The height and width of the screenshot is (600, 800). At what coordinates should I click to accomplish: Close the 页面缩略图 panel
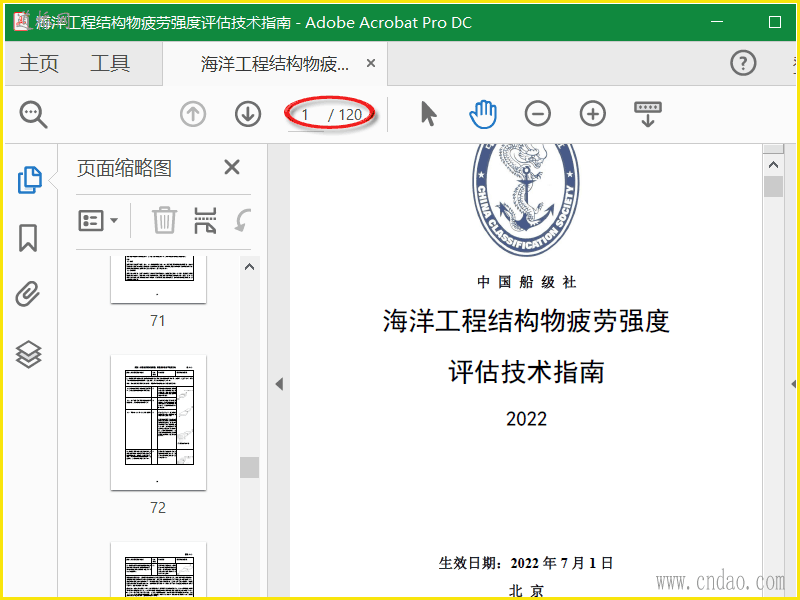point(232,167)
